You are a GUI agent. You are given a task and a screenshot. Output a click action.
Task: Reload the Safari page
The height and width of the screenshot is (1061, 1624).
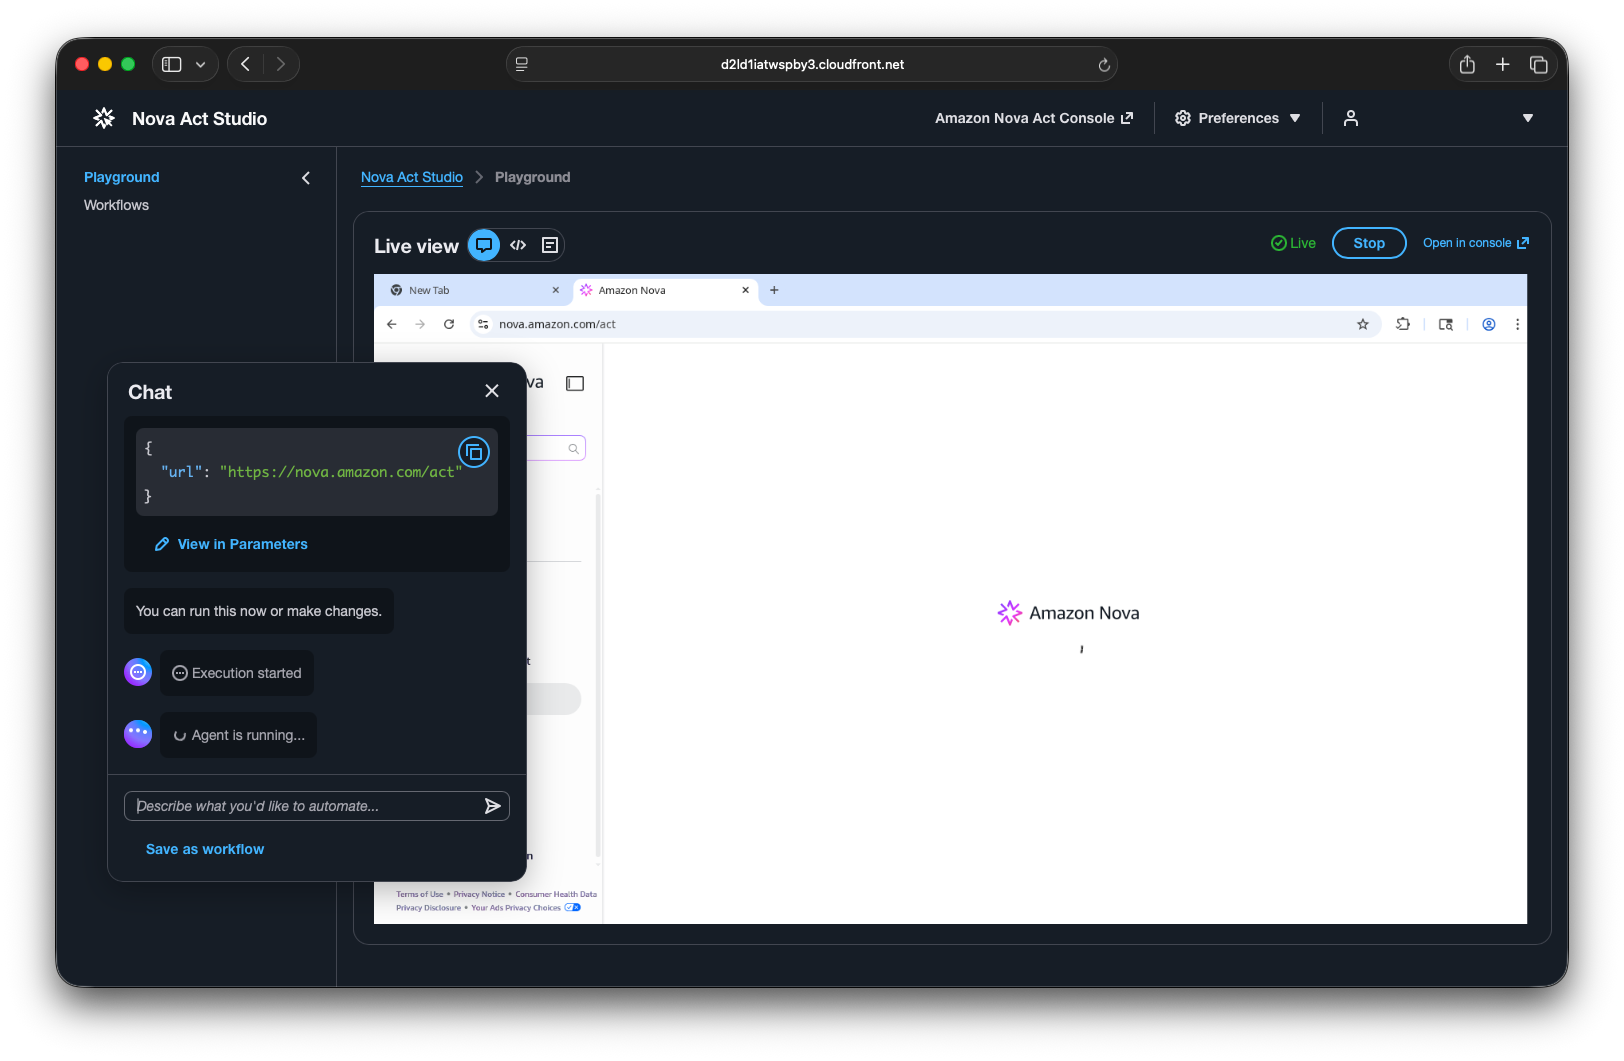[x=1104, y=65]
